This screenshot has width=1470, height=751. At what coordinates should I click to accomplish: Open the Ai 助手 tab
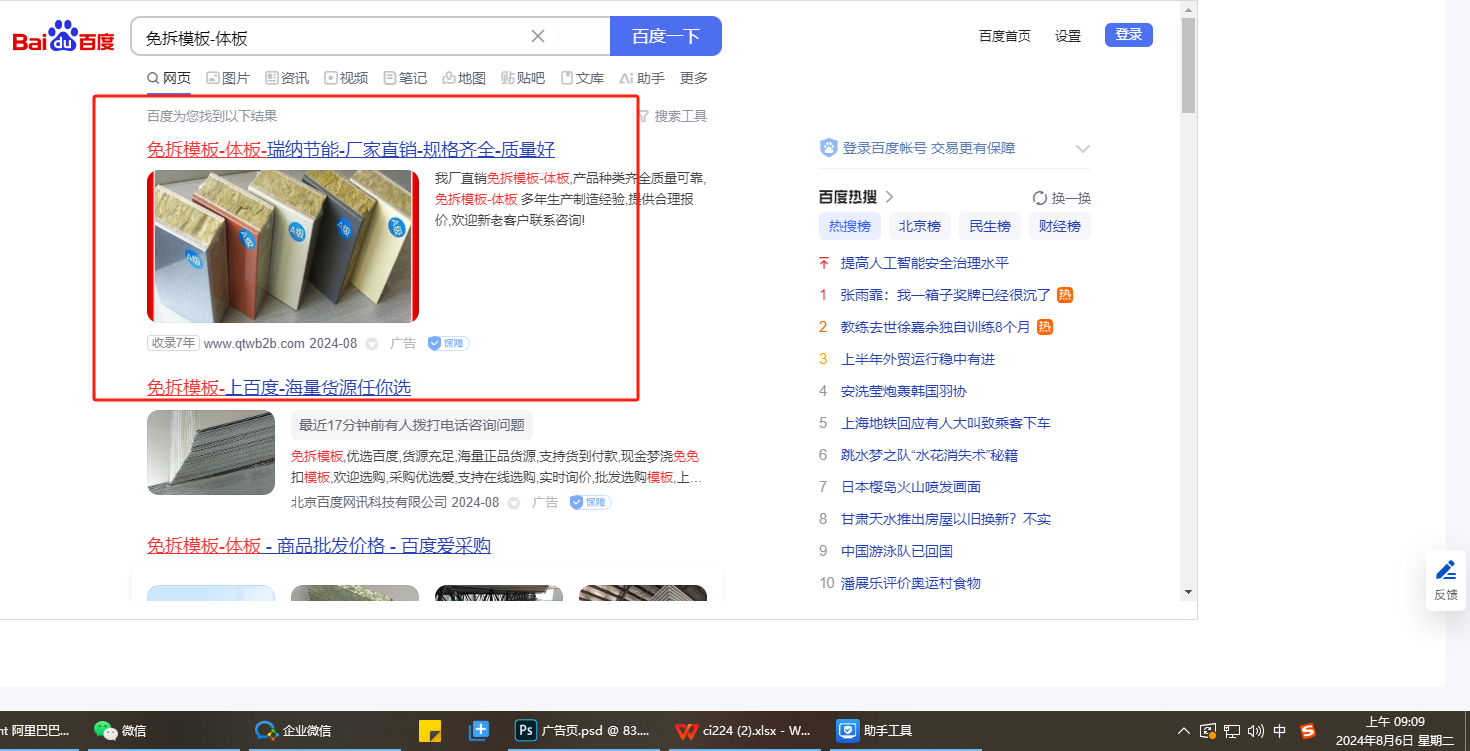click(x=642, y=78)
